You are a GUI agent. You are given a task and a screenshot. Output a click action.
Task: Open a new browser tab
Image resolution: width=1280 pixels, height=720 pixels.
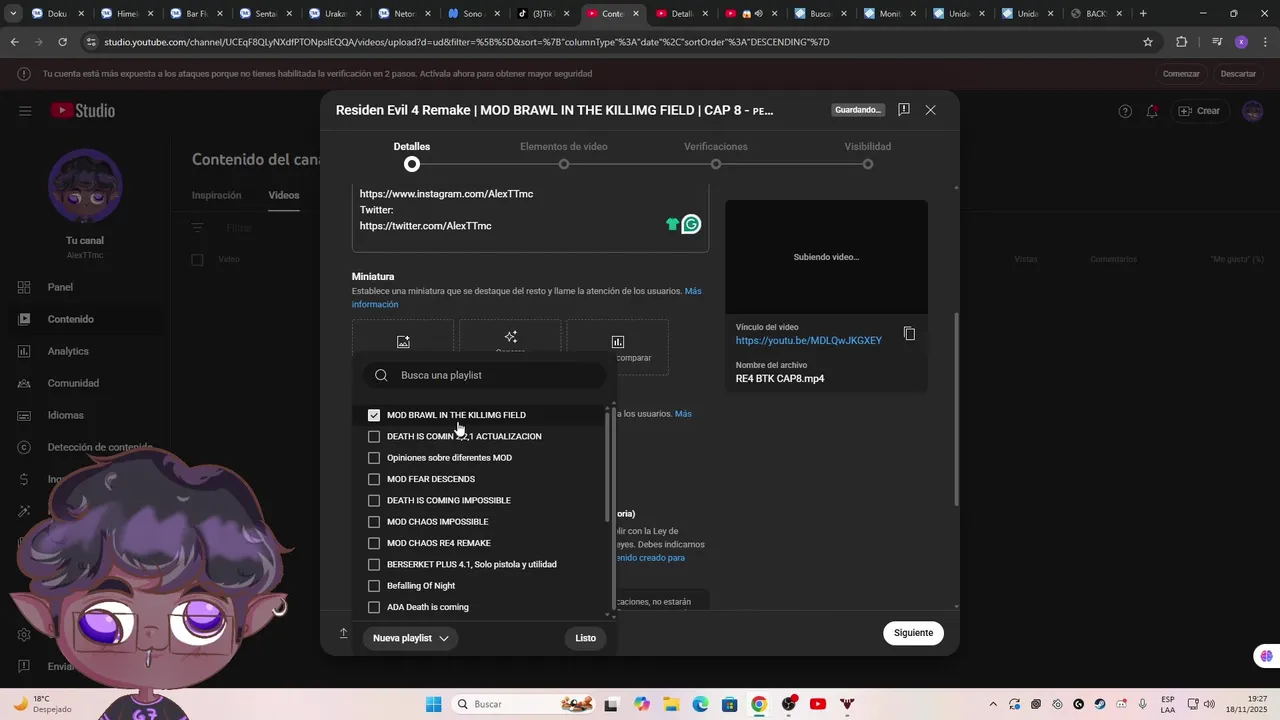click(x=1143, y=14)
